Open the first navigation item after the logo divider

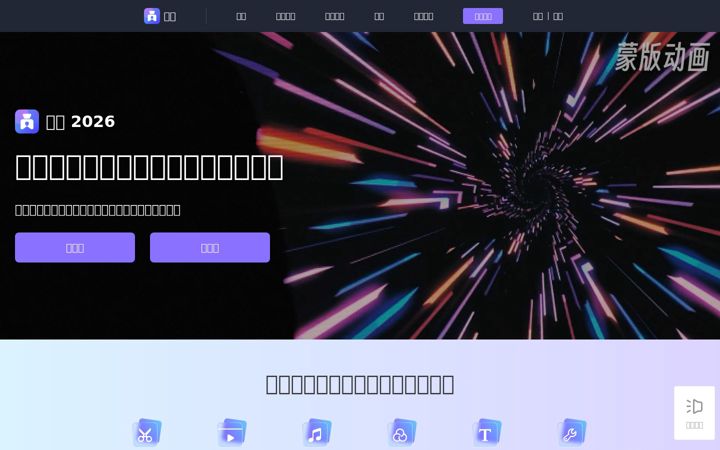pyautogui.click(x=241, y=17)
